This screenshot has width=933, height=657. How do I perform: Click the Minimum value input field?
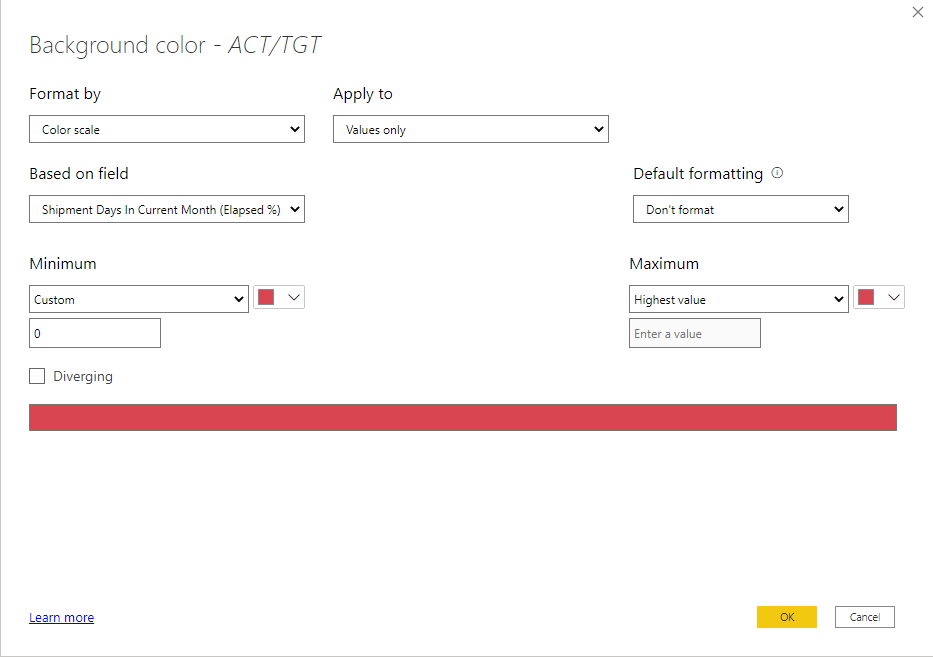[95, 333]
